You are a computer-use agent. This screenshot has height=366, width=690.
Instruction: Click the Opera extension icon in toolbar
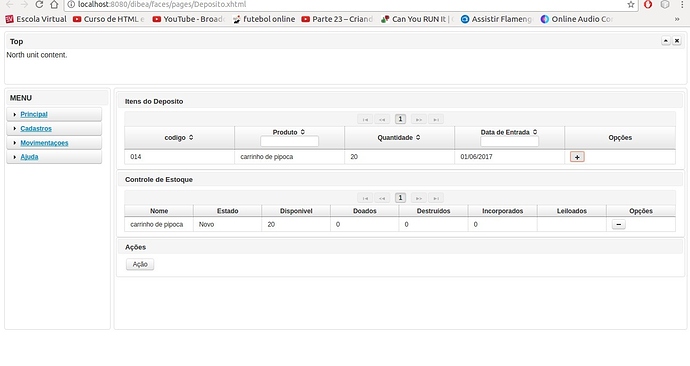pyautogui.click(x=648, y=4)
